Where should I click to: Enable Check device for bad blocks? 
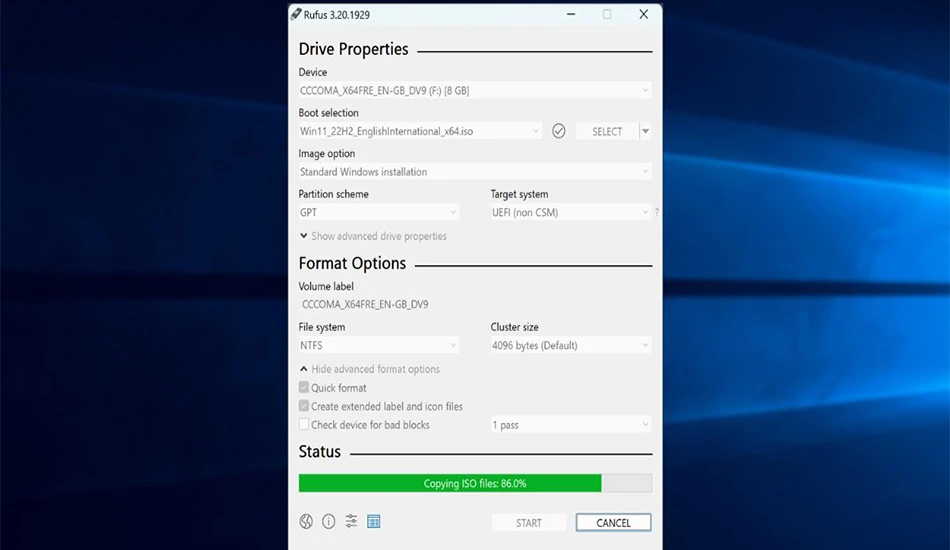[304, 425]
